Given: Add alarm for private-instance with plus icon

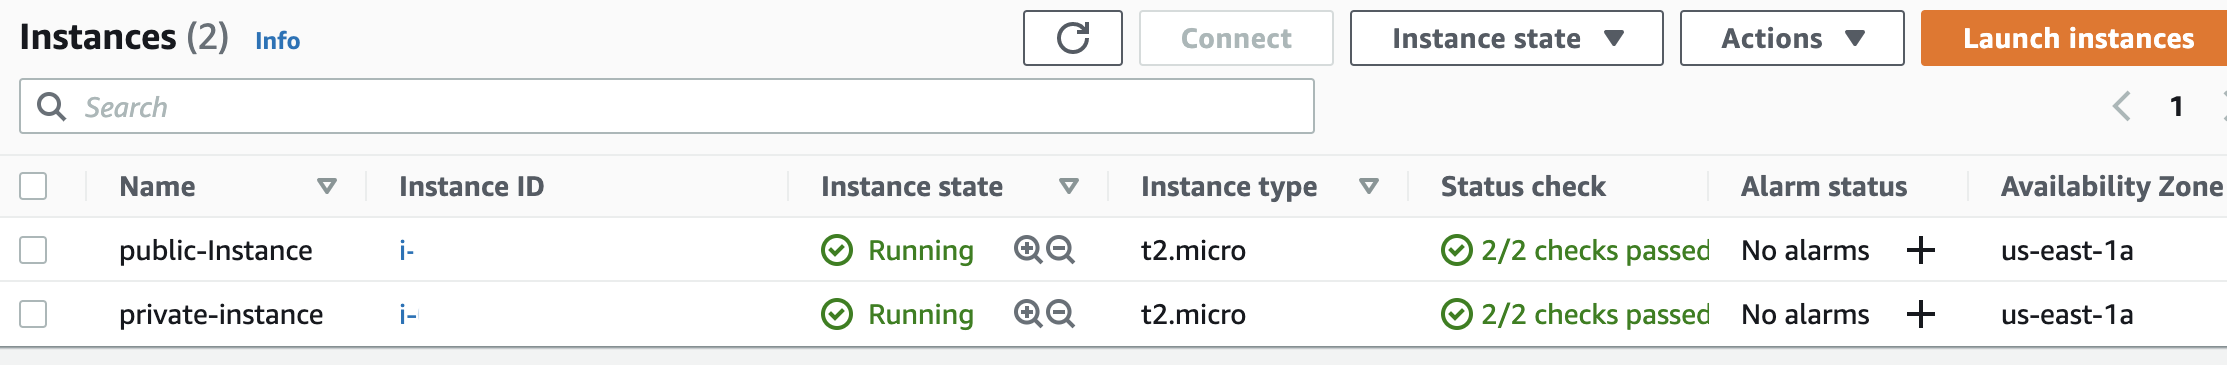Looking at the screenshot, I should [x=1920, y=314].
